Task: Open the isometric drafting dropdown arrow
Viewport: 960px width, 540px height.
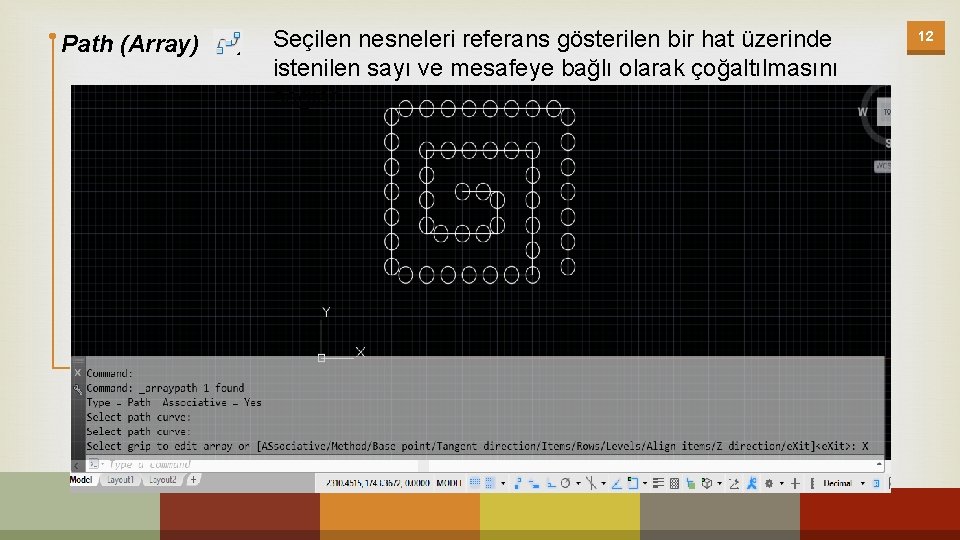Action: (604, 483)
